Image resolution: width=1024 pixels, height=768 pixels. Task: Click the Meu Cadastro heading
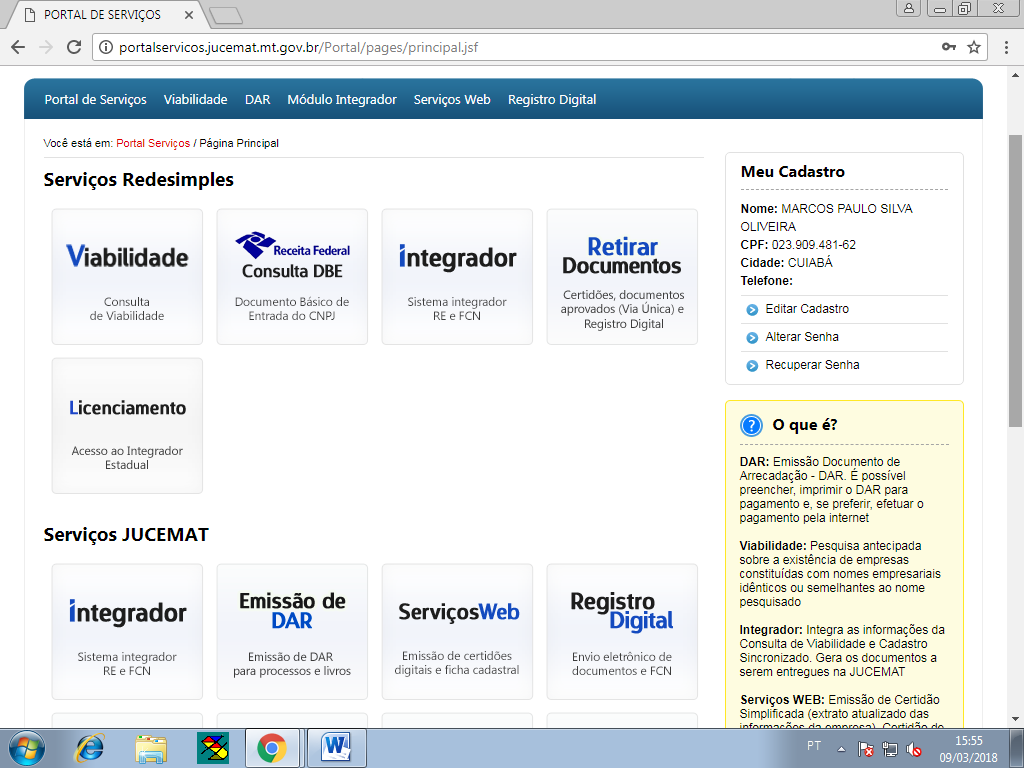[793, 172]
